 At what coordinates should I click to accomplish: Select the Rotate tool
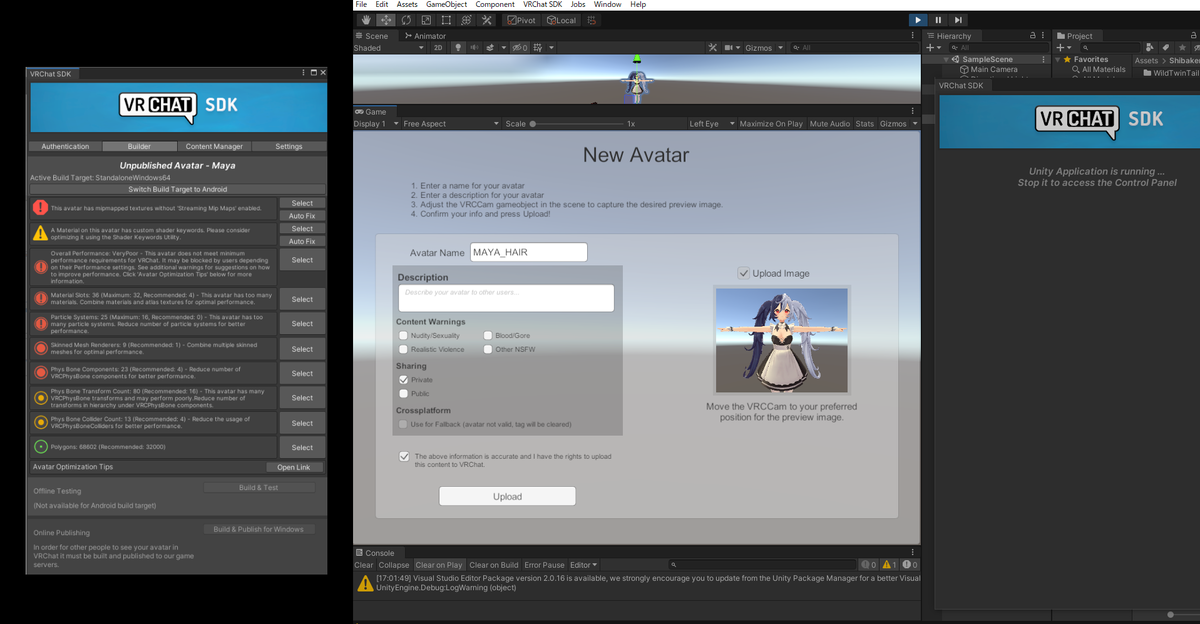point(406,20)
